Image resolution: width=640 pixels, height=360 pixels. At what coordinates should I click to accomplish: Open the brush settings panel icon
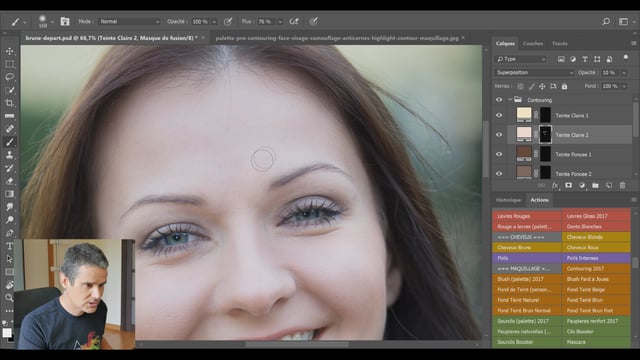(x=65, y=22)
